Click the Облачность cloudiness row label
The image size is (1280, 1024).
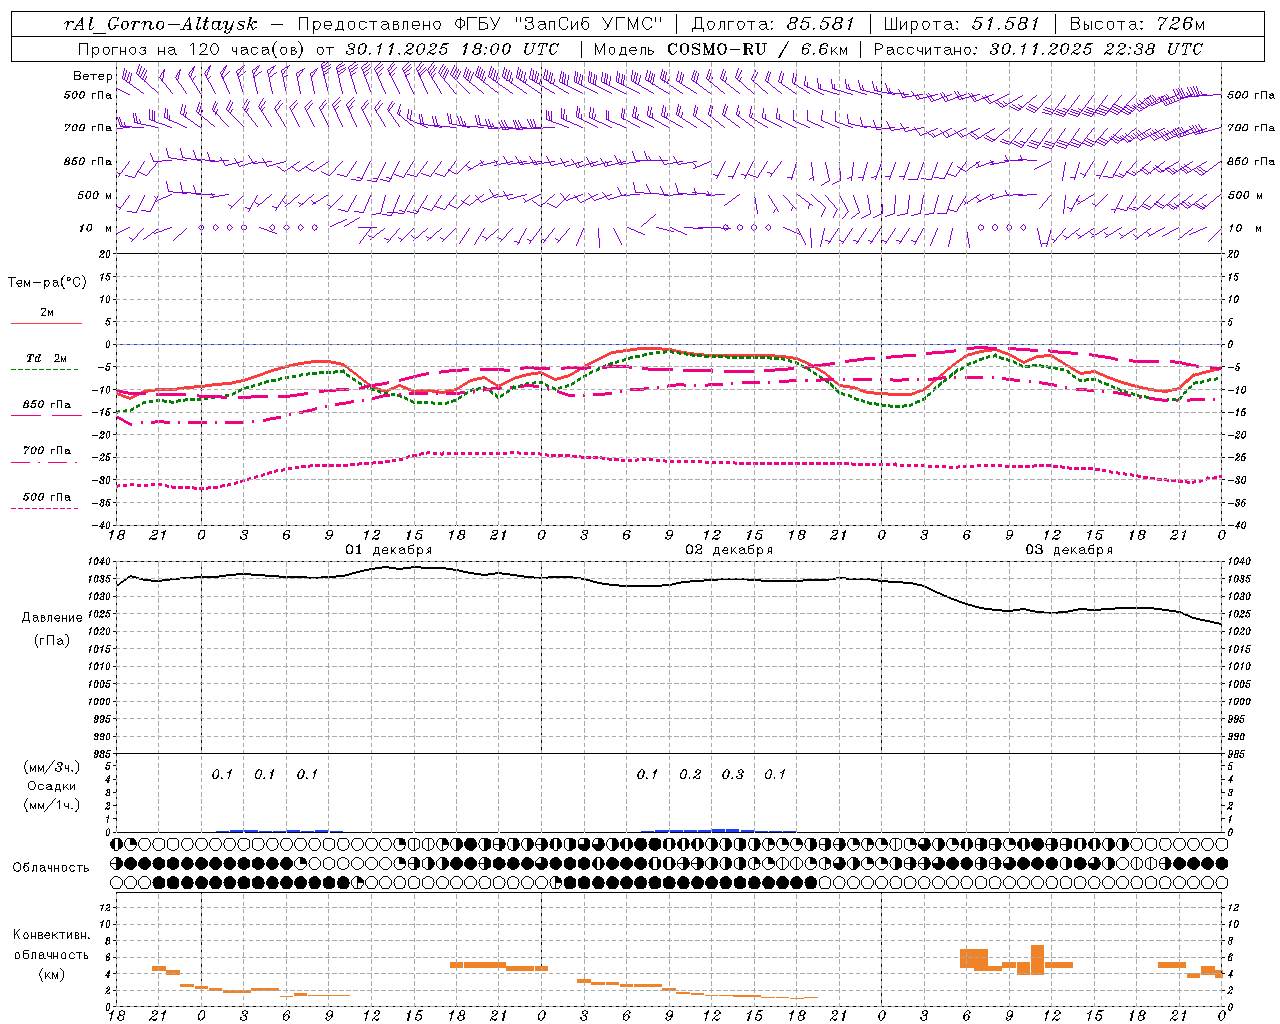tap(51, 867)
